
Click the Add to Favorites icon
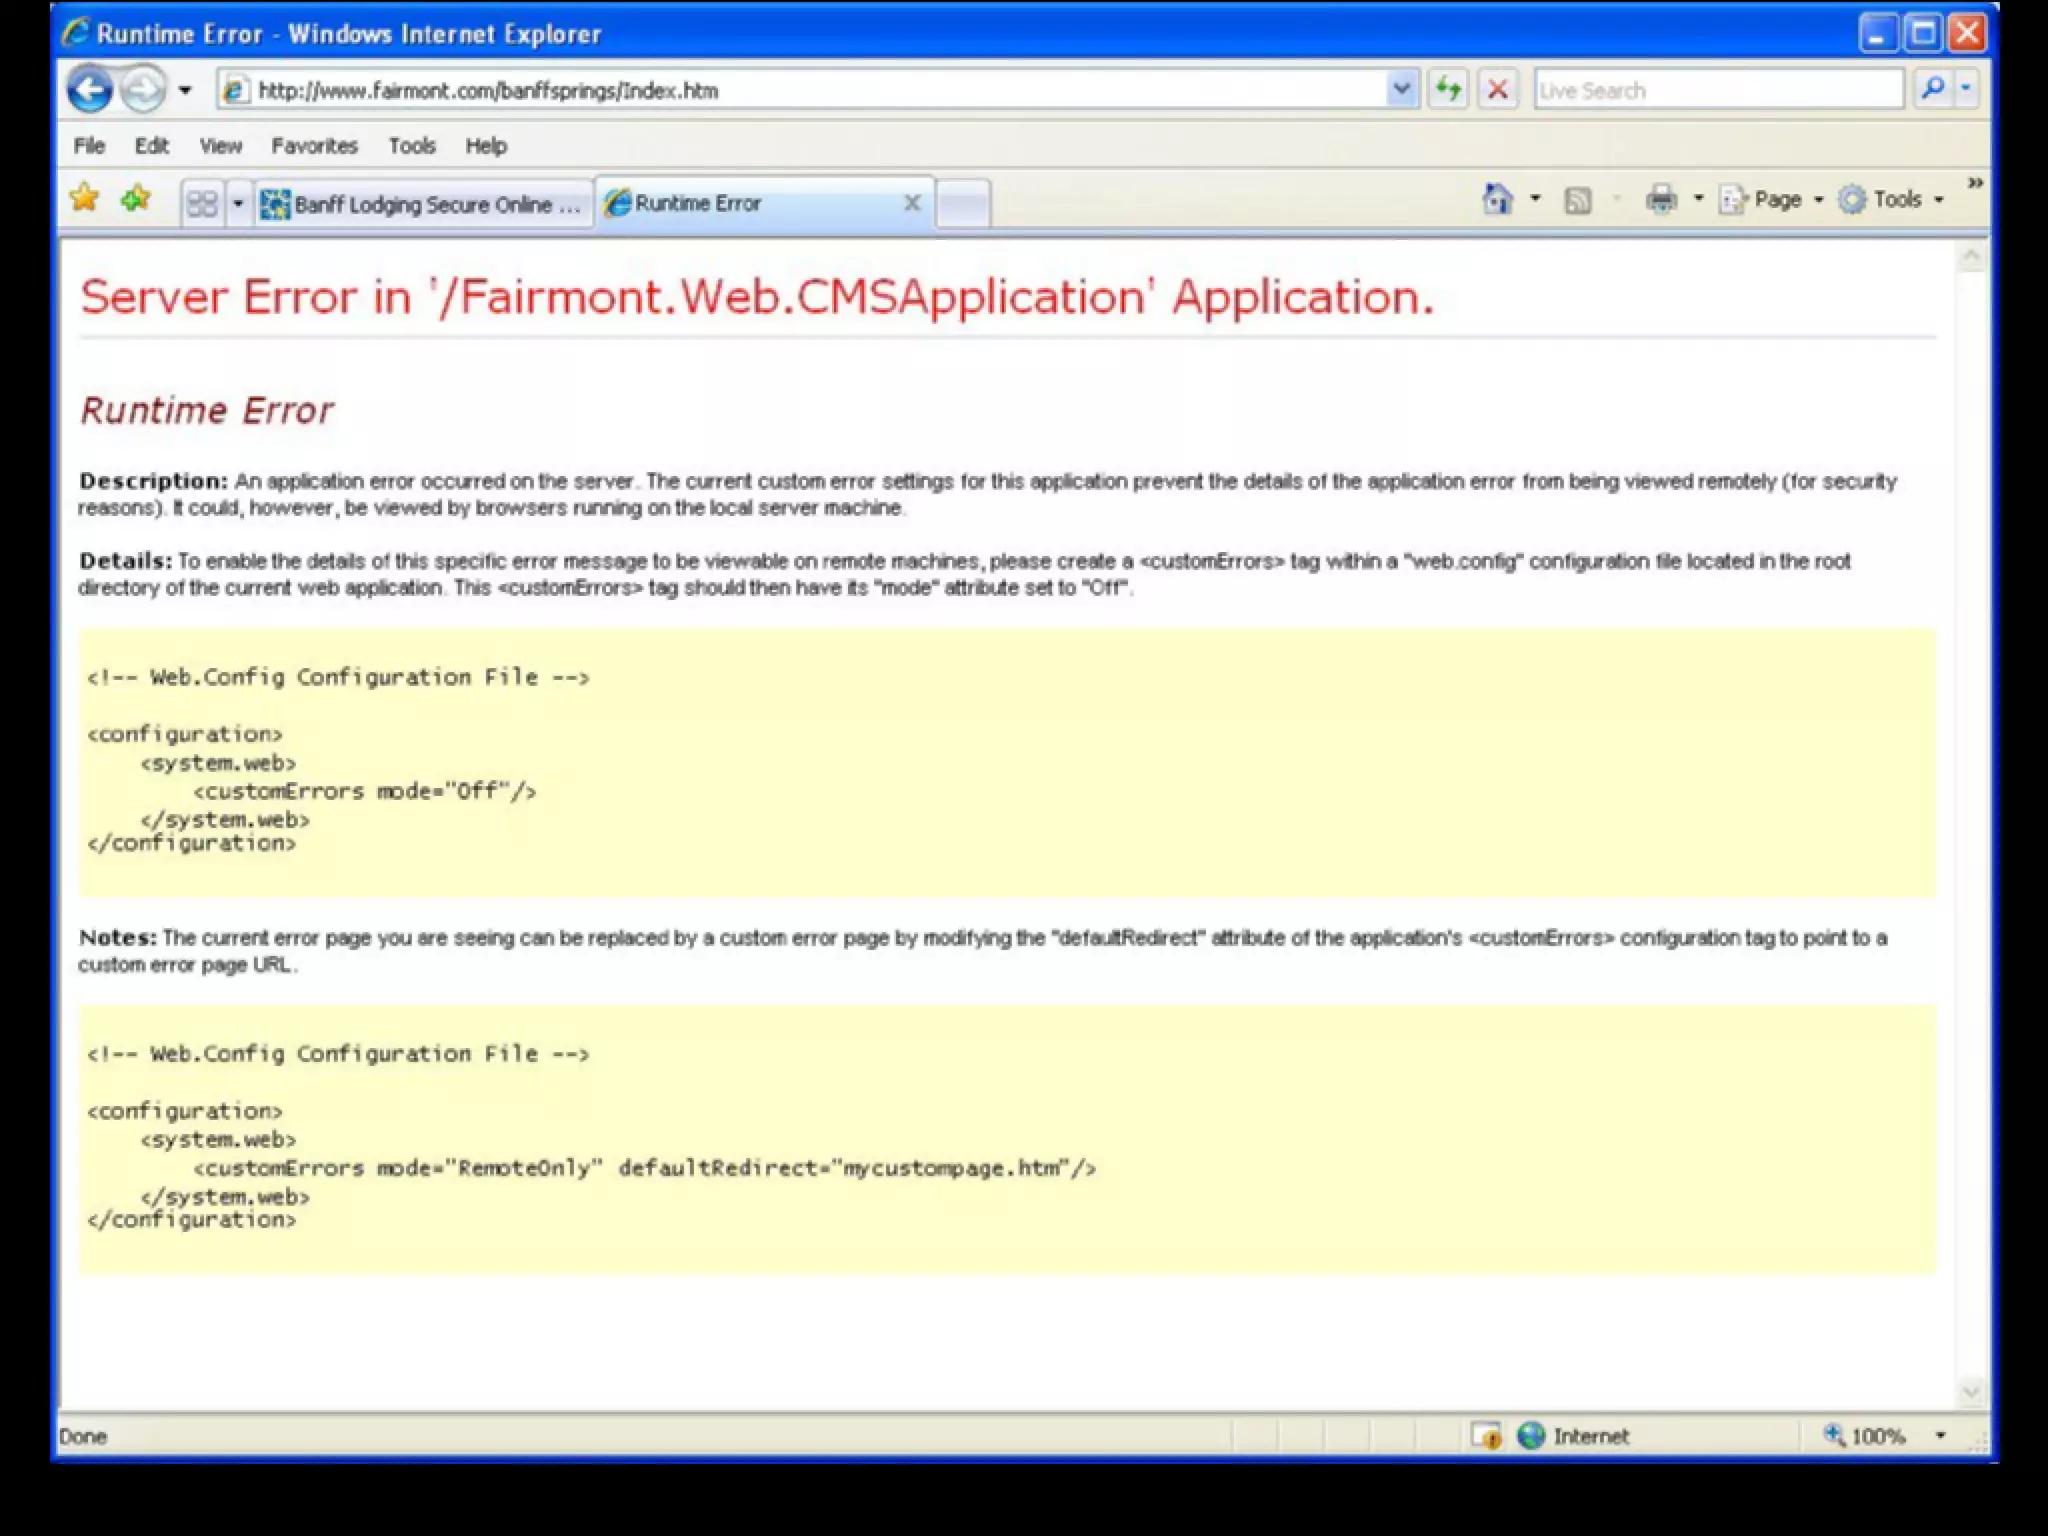click(136, 198)
